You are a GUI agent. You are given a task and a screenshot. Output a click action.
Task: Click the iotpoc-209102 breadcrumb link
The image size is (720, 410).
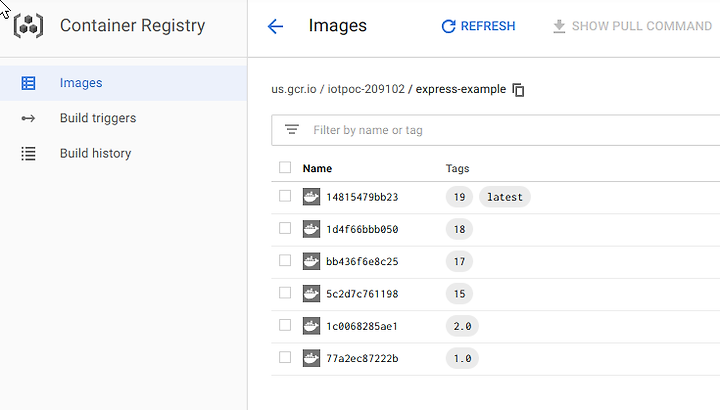click(366, 89)
